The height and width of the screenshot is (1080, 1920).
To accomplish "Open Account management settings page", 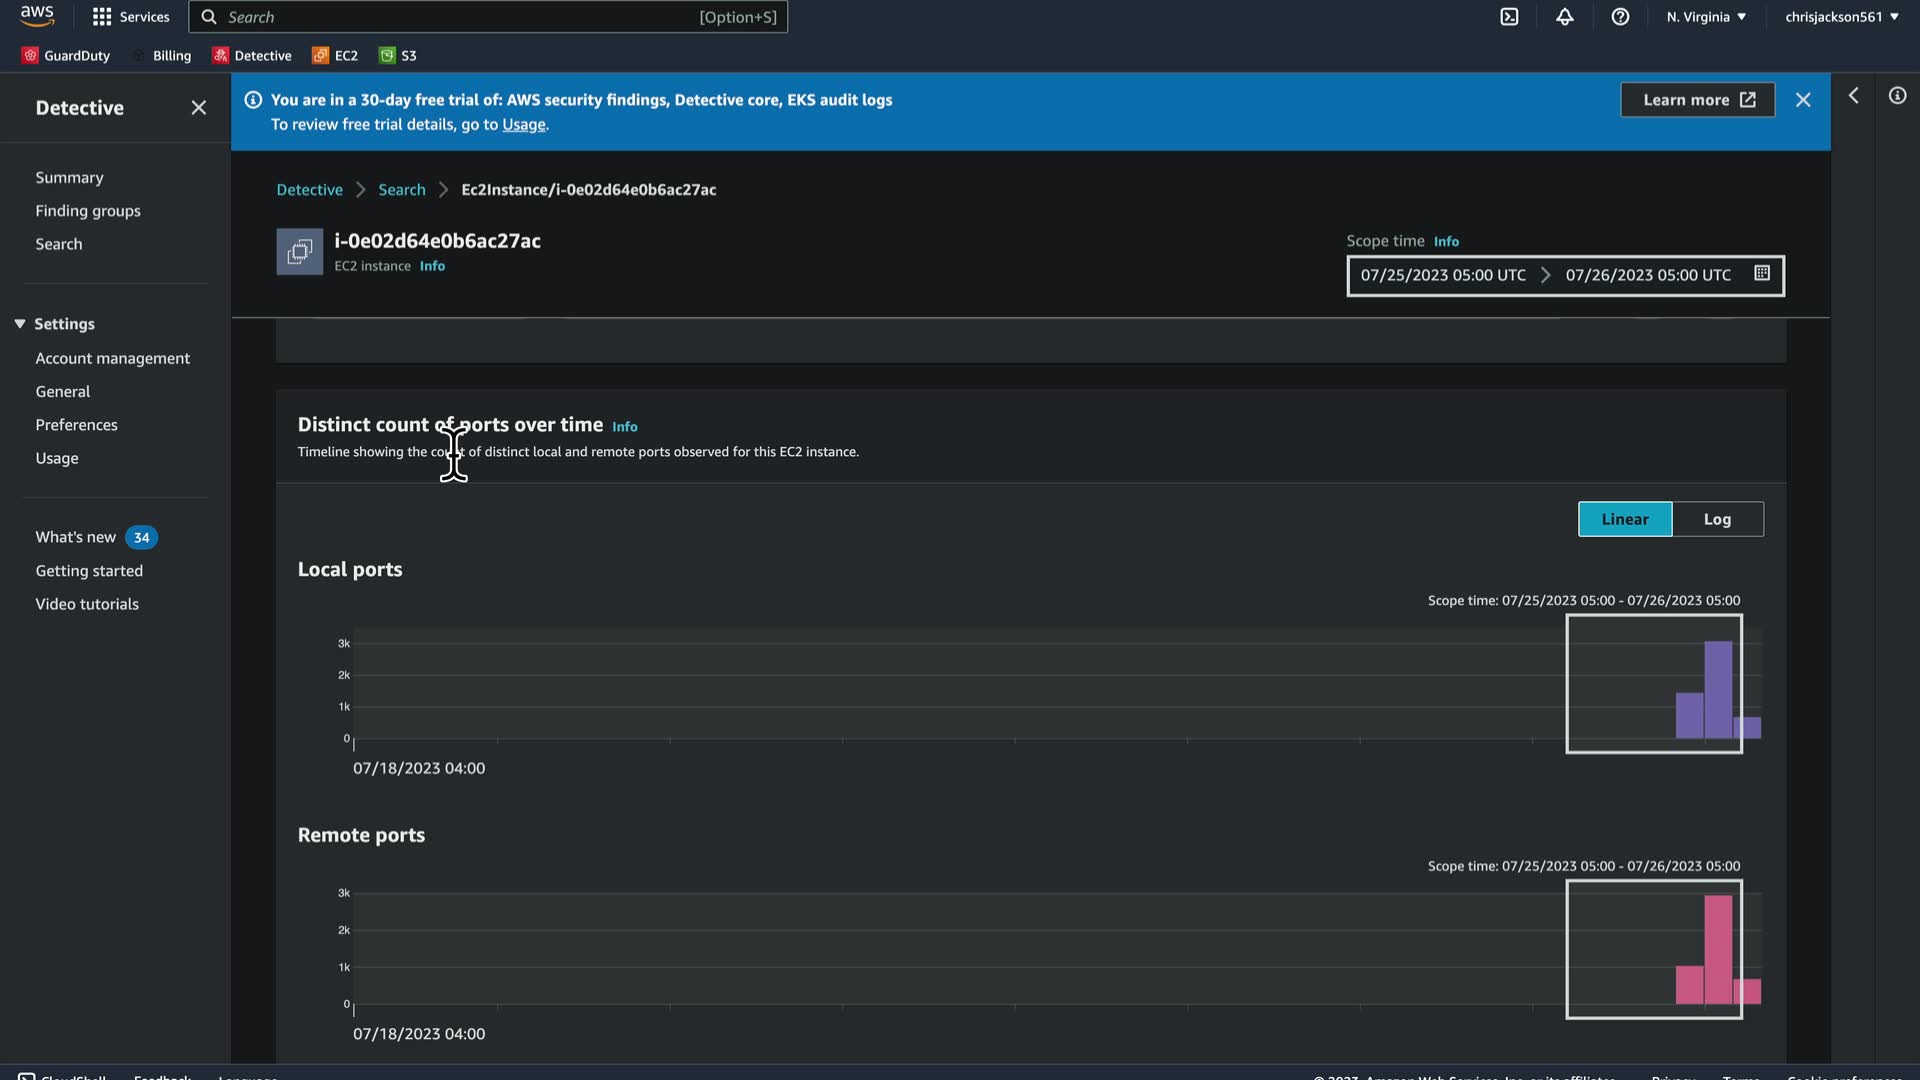I will pos(112,358).
